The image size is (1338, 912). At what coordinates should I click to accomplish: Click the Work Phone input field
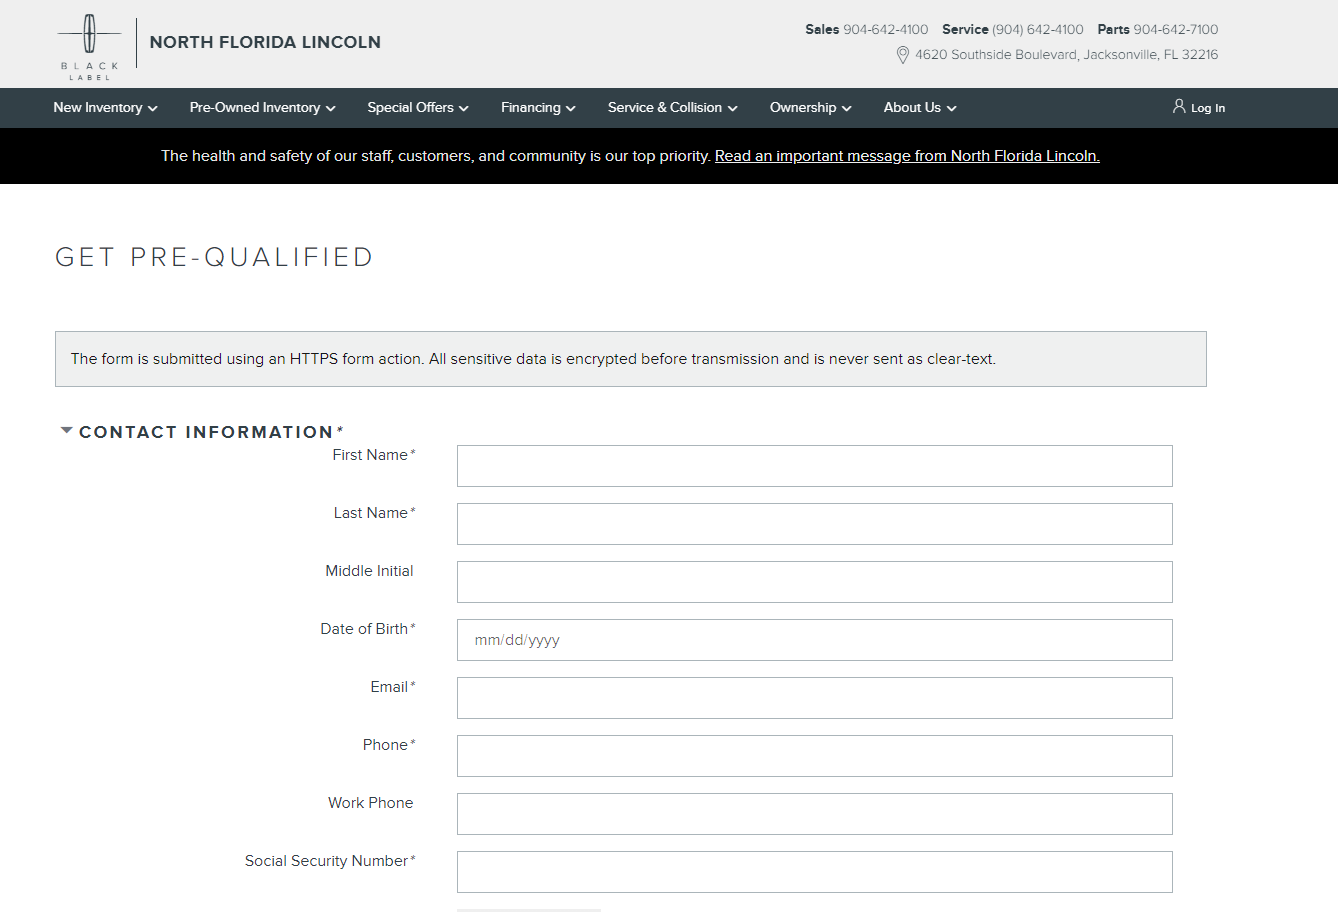(814, 814)
